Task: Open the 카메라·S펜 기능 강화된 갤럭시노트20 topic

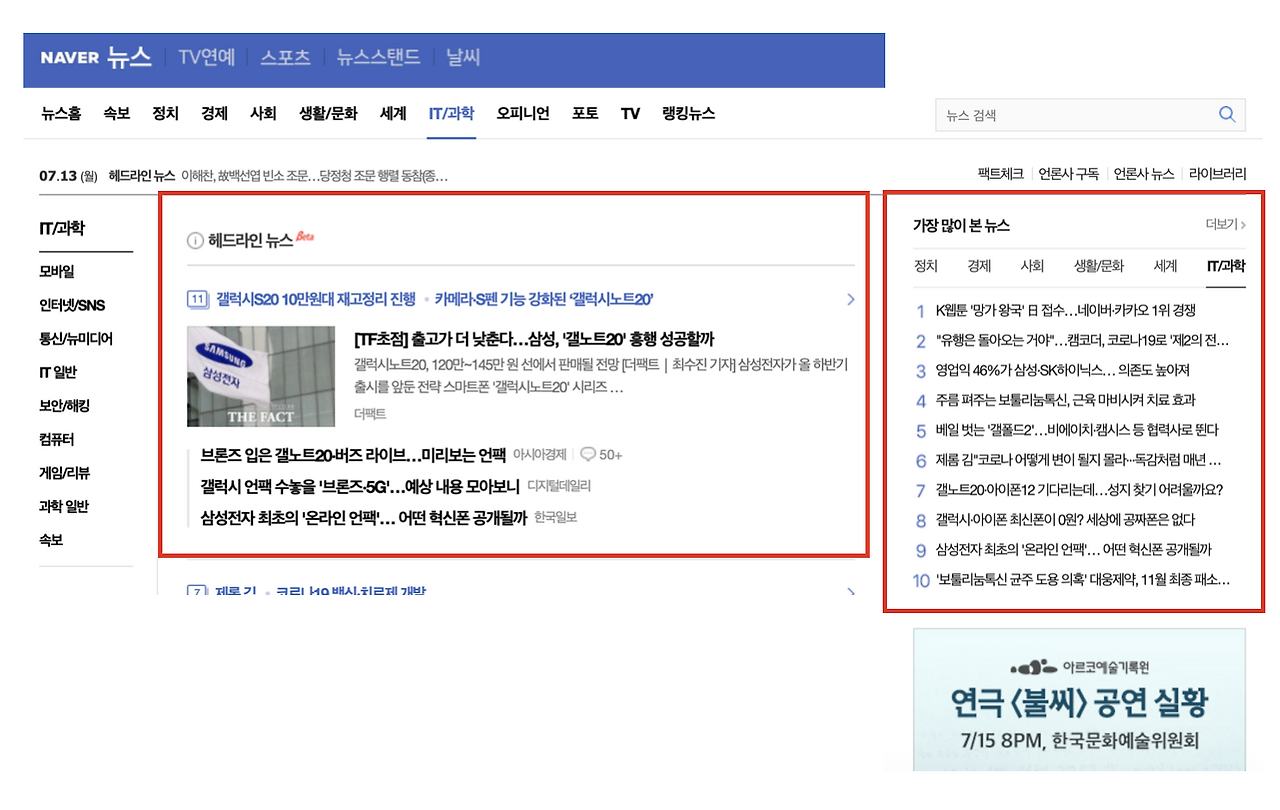Action: coord(544,299)
